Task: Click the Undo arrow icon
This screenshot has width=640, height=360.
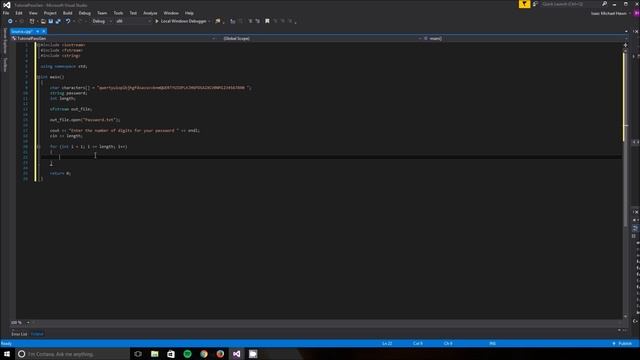Action: coord(68,21)
